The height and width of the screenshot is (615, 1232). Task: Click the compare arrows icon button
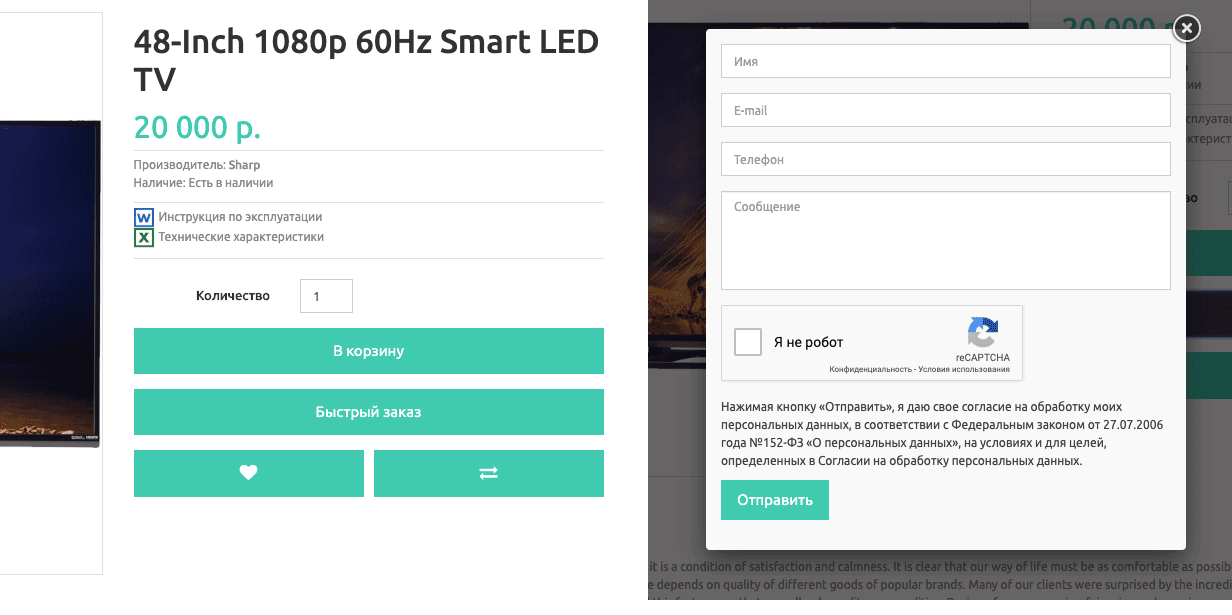tap(489, 473)
